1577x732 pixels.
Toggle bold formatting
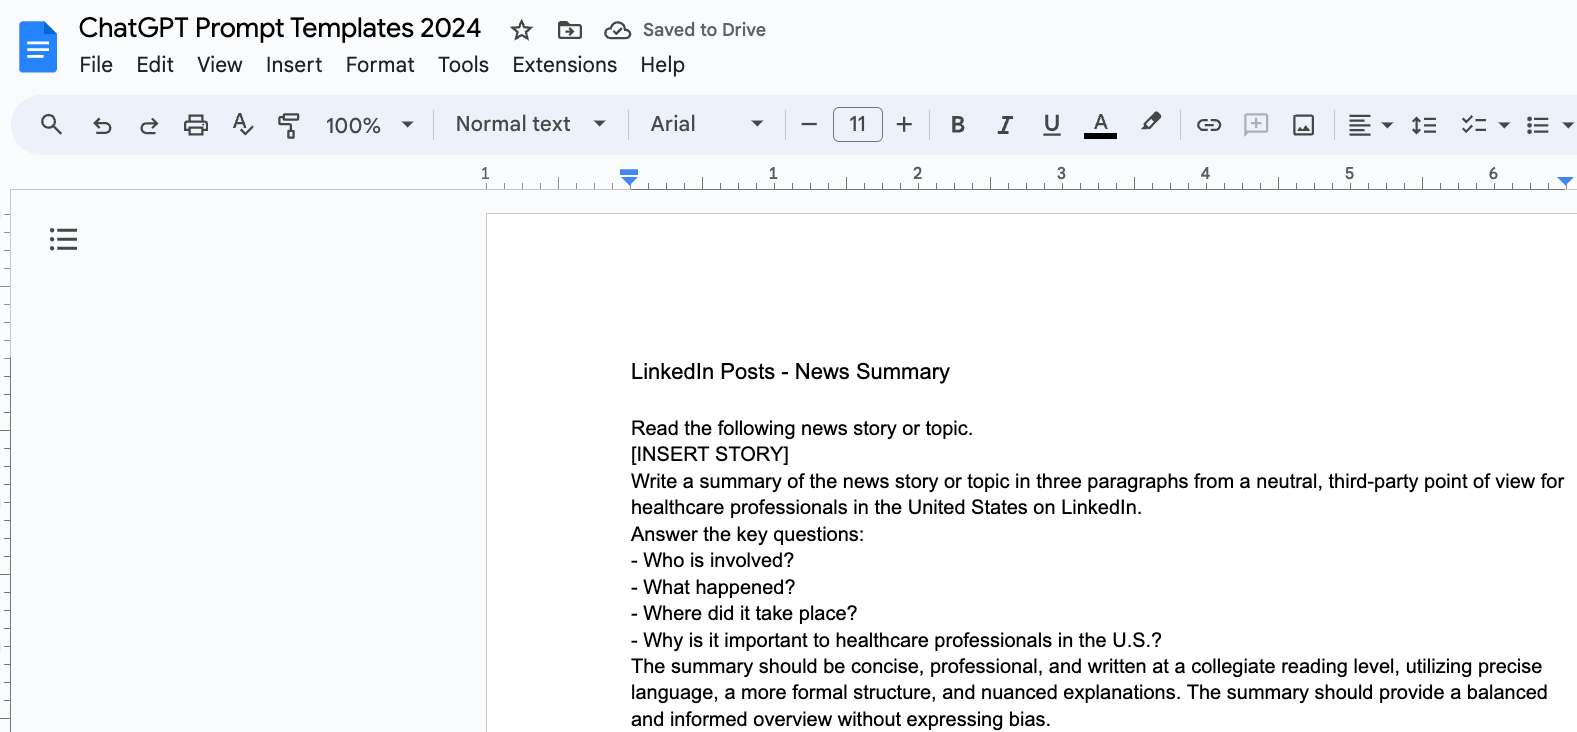click(x=957, y=124)
